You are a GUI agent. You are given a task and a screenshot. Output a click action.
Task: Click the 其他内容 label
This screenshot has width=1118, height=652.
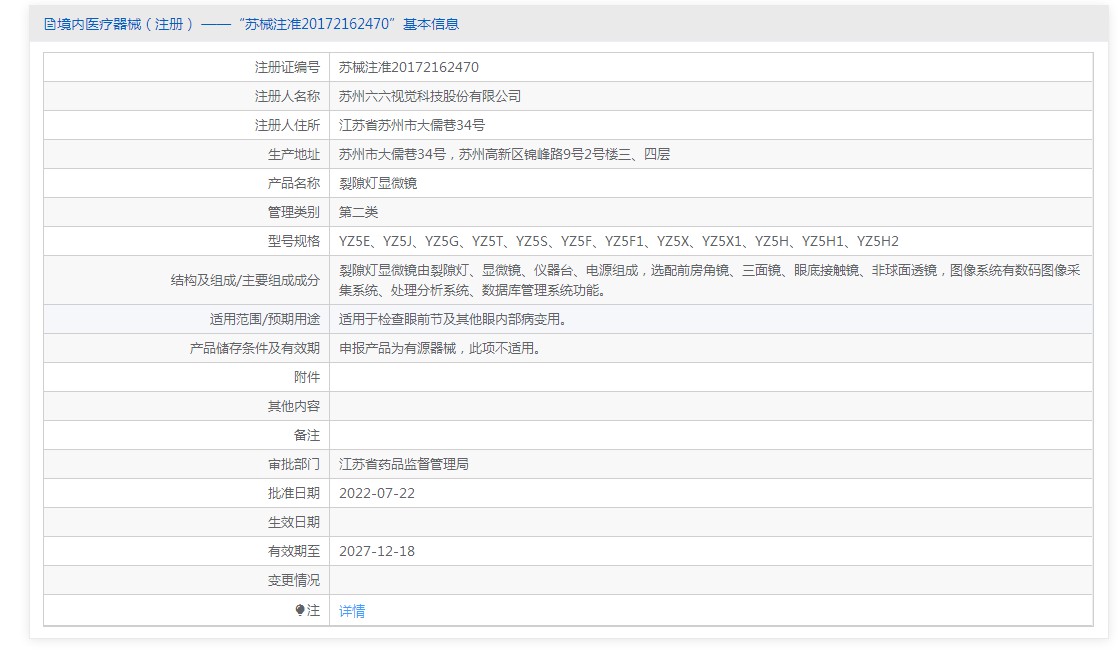point(294,407)
